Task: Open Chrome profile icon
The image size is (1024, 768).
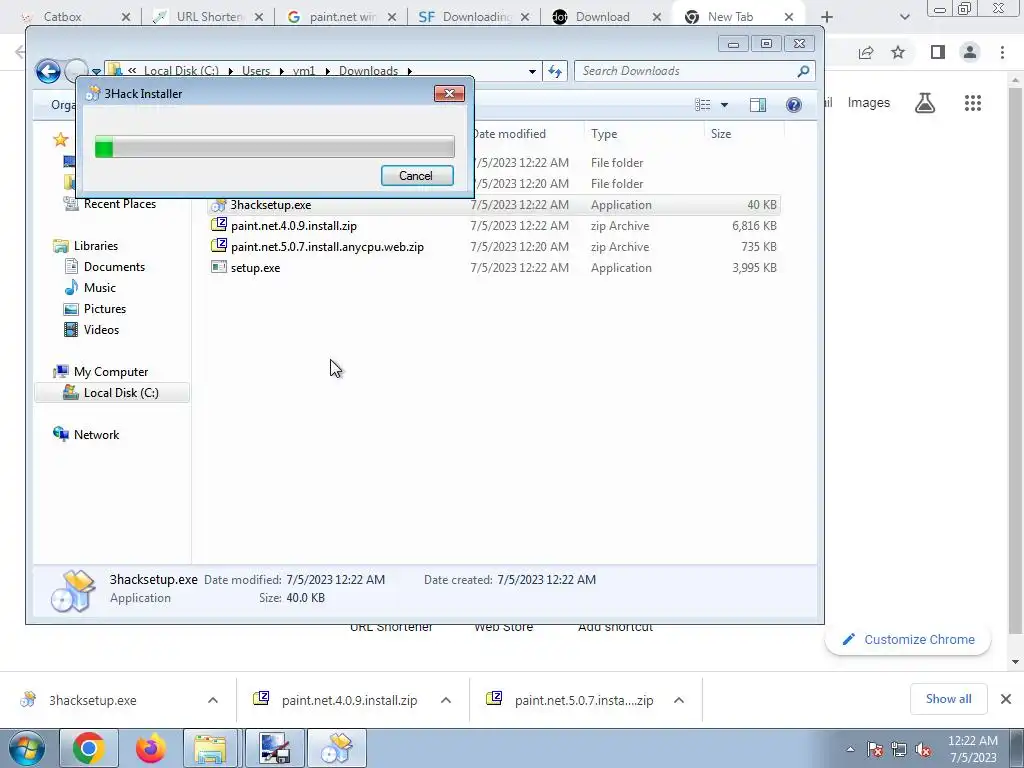Action: [970, 52]
